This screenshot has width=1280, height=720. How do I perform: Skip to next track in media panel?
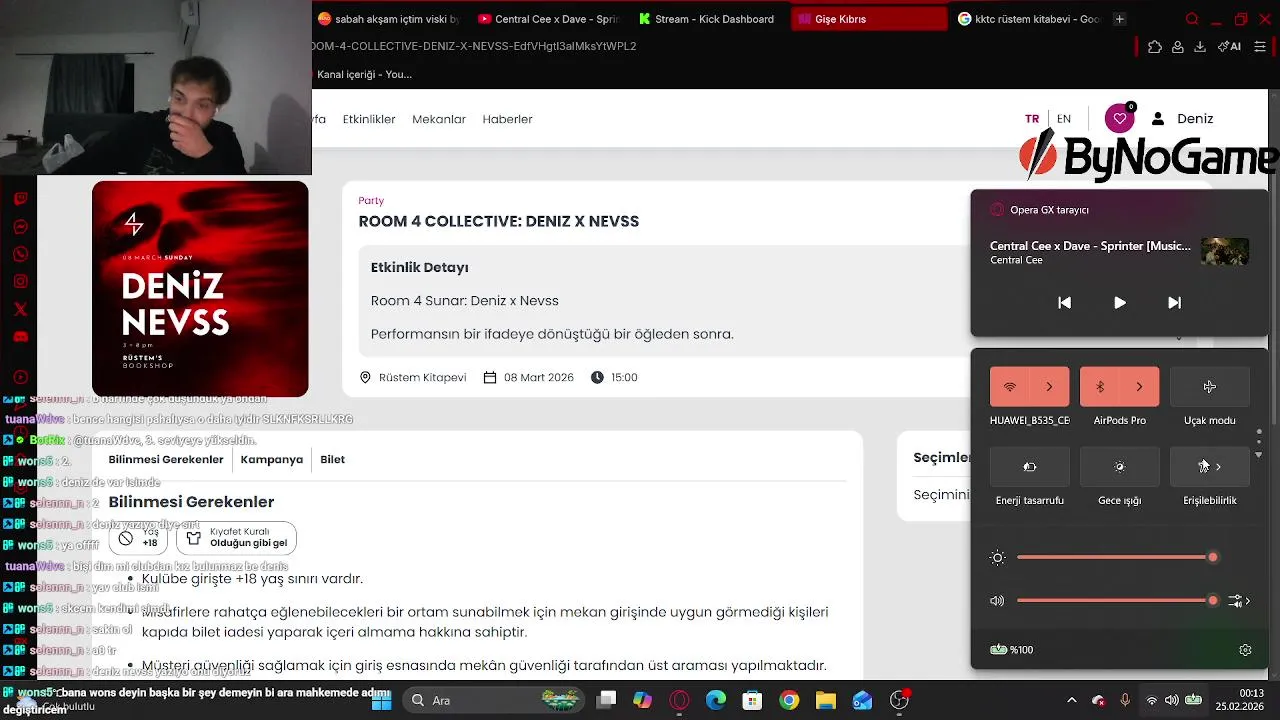pos(1174,303)
